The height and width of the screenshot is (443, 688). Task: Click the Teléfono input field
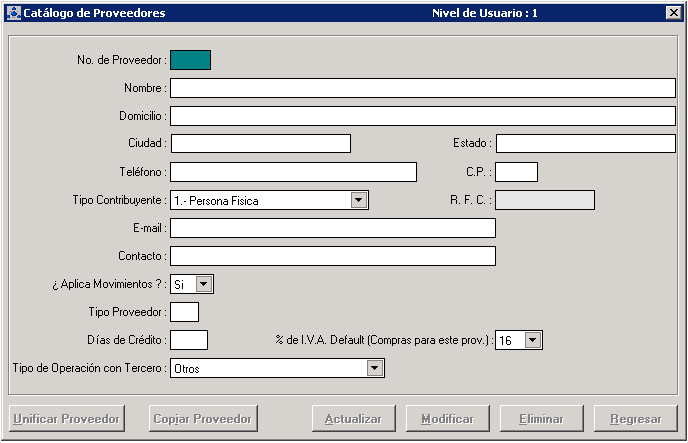point(292,172)
